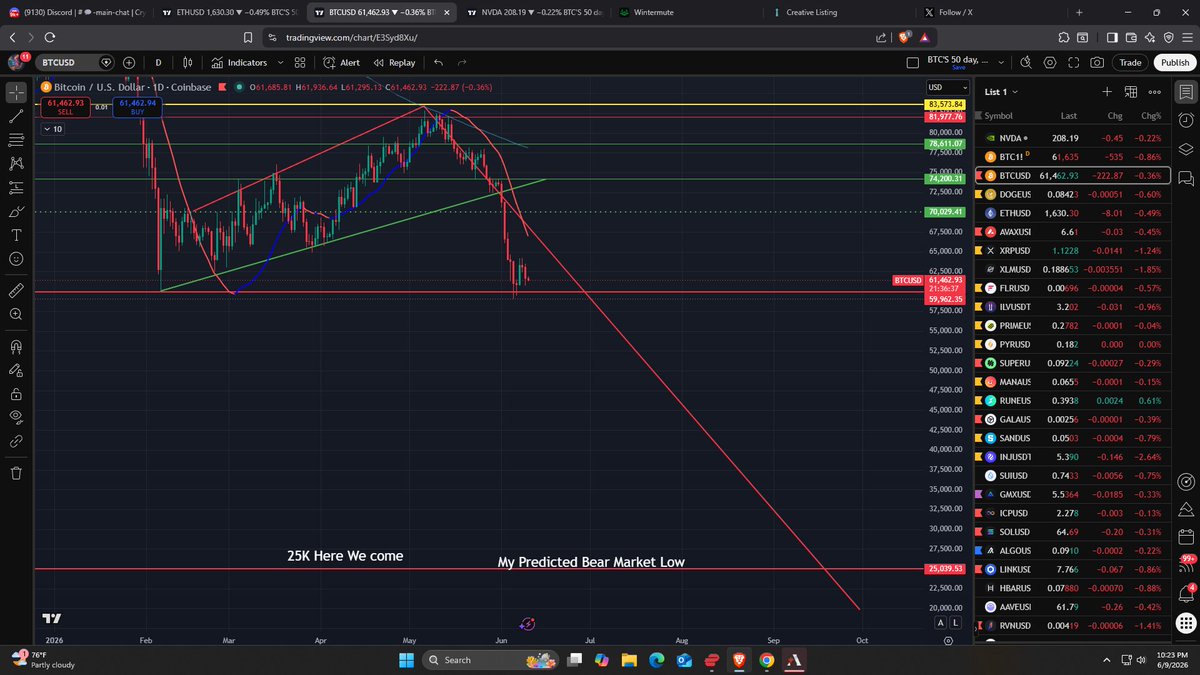This screenshot has width=1200, height=675.
Task: Collapse the indicator legend showing 10
Action: 53,129
